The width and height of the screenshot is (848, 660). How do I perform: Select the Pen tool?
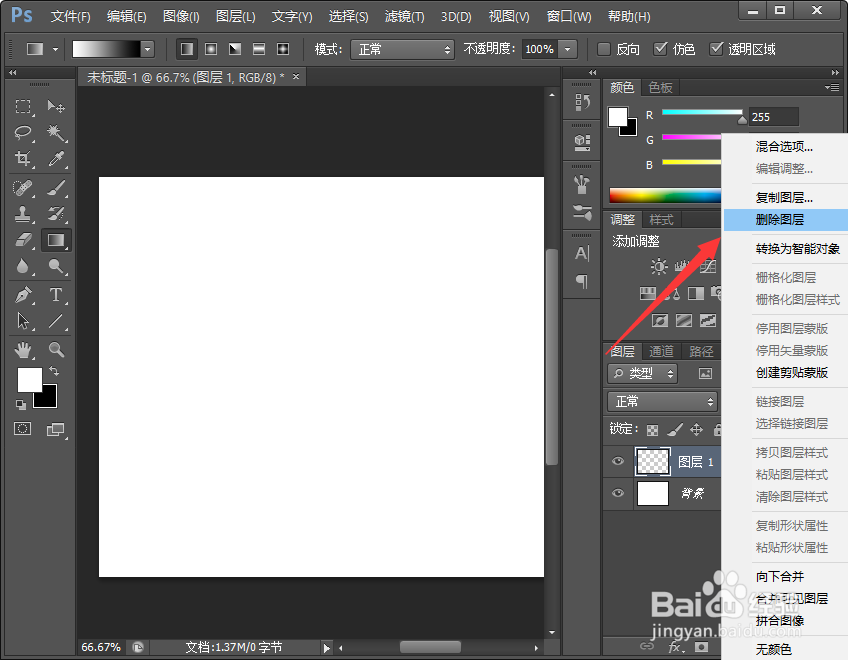click(23, 295)
